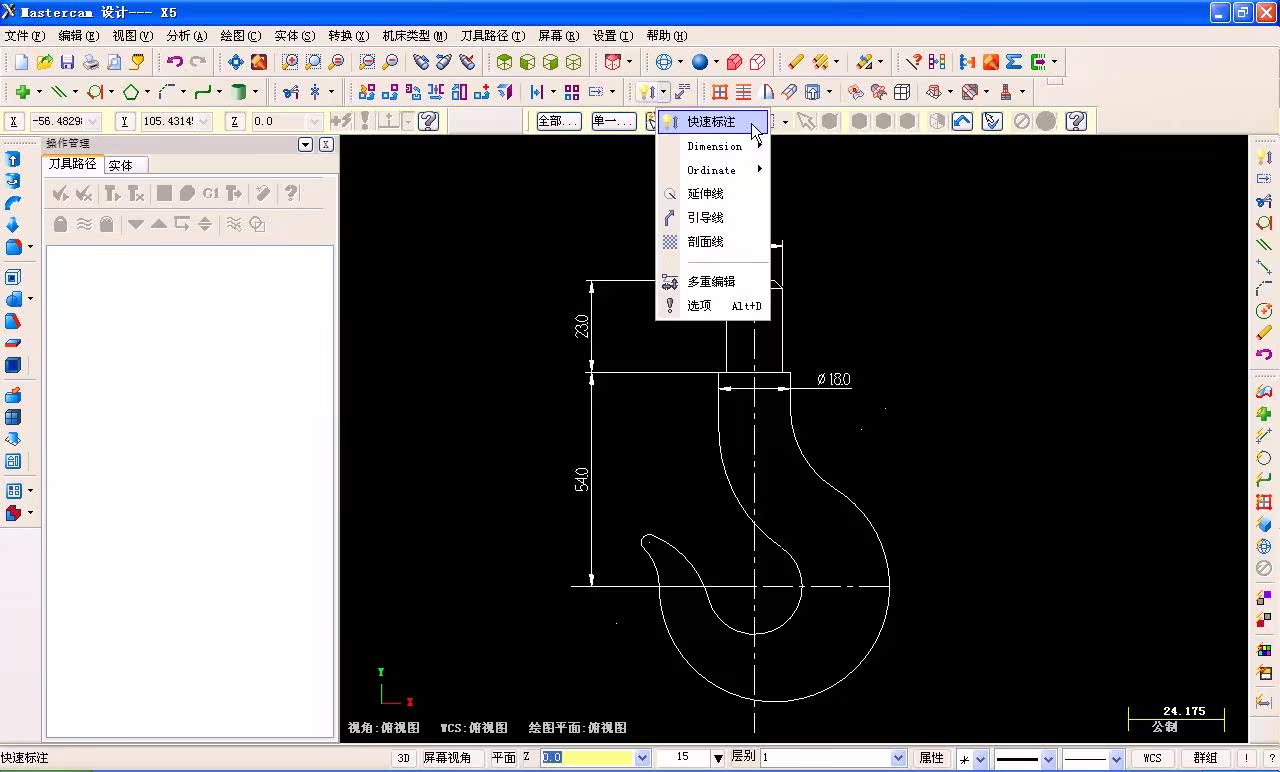Select the Circle/Arc creation tool
Image resolution: width=1280 pixels, height=772 pixels.
pyautogui.click(x=95, y=92)
